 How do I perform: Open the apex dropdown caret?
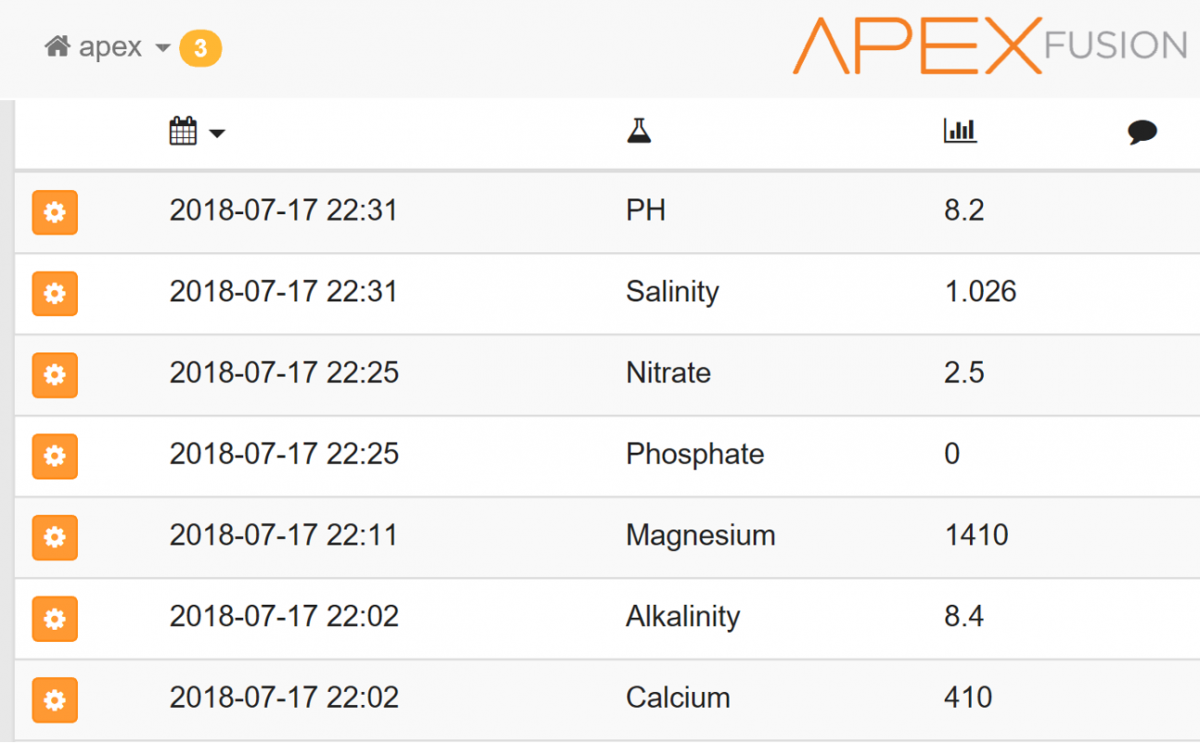point(163,47)
